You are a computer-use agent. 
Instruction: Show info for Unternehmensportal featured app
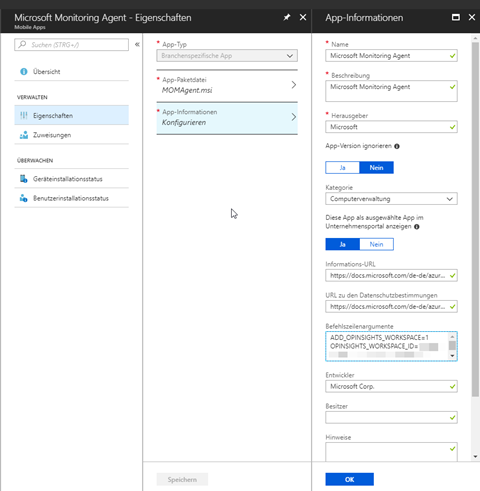pyautogui.click(x=416, y=227)
